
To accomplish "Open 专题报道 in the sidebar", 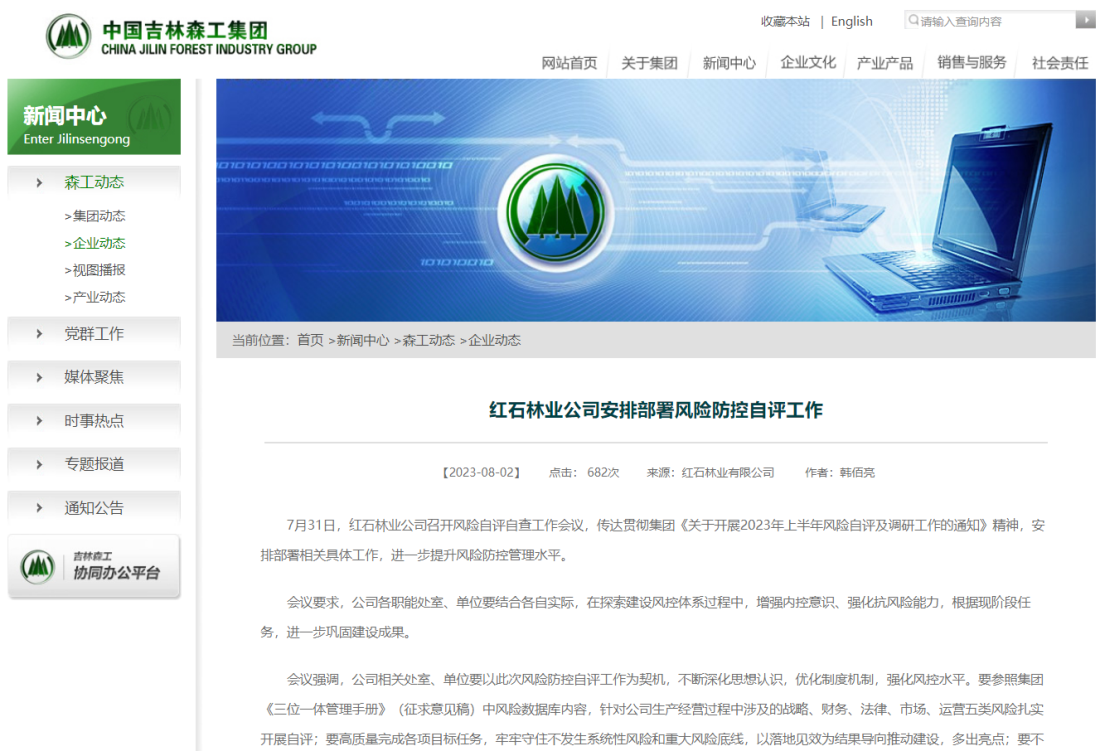I will tap(94, 464).
